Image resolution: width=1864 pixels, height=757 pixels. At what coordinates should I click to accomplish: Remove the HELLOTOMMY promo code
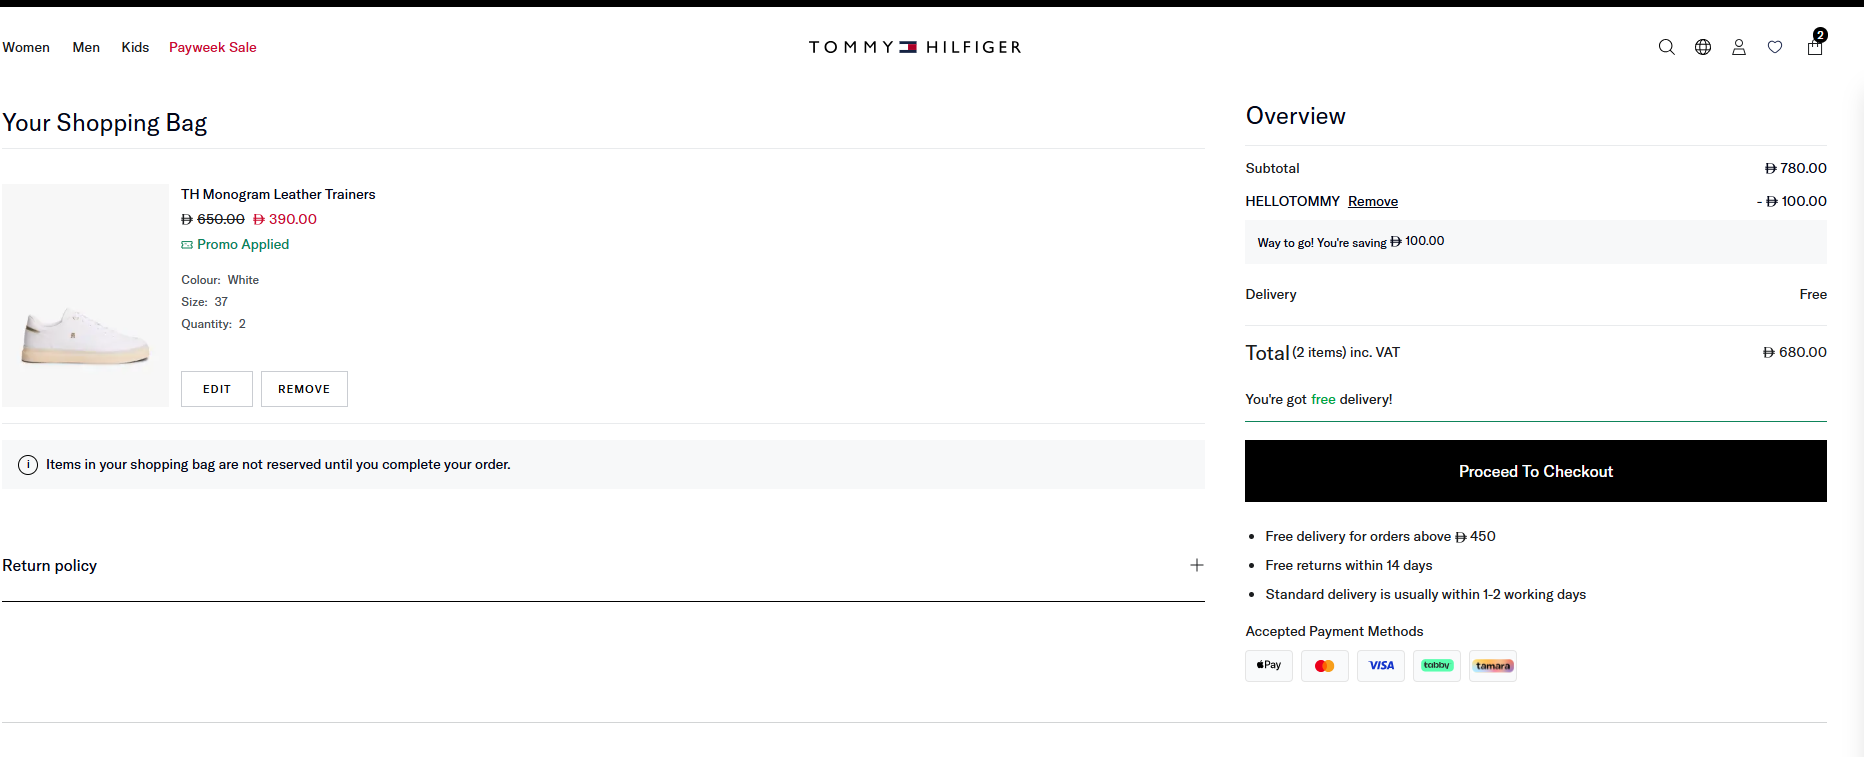click(1373, 201)
